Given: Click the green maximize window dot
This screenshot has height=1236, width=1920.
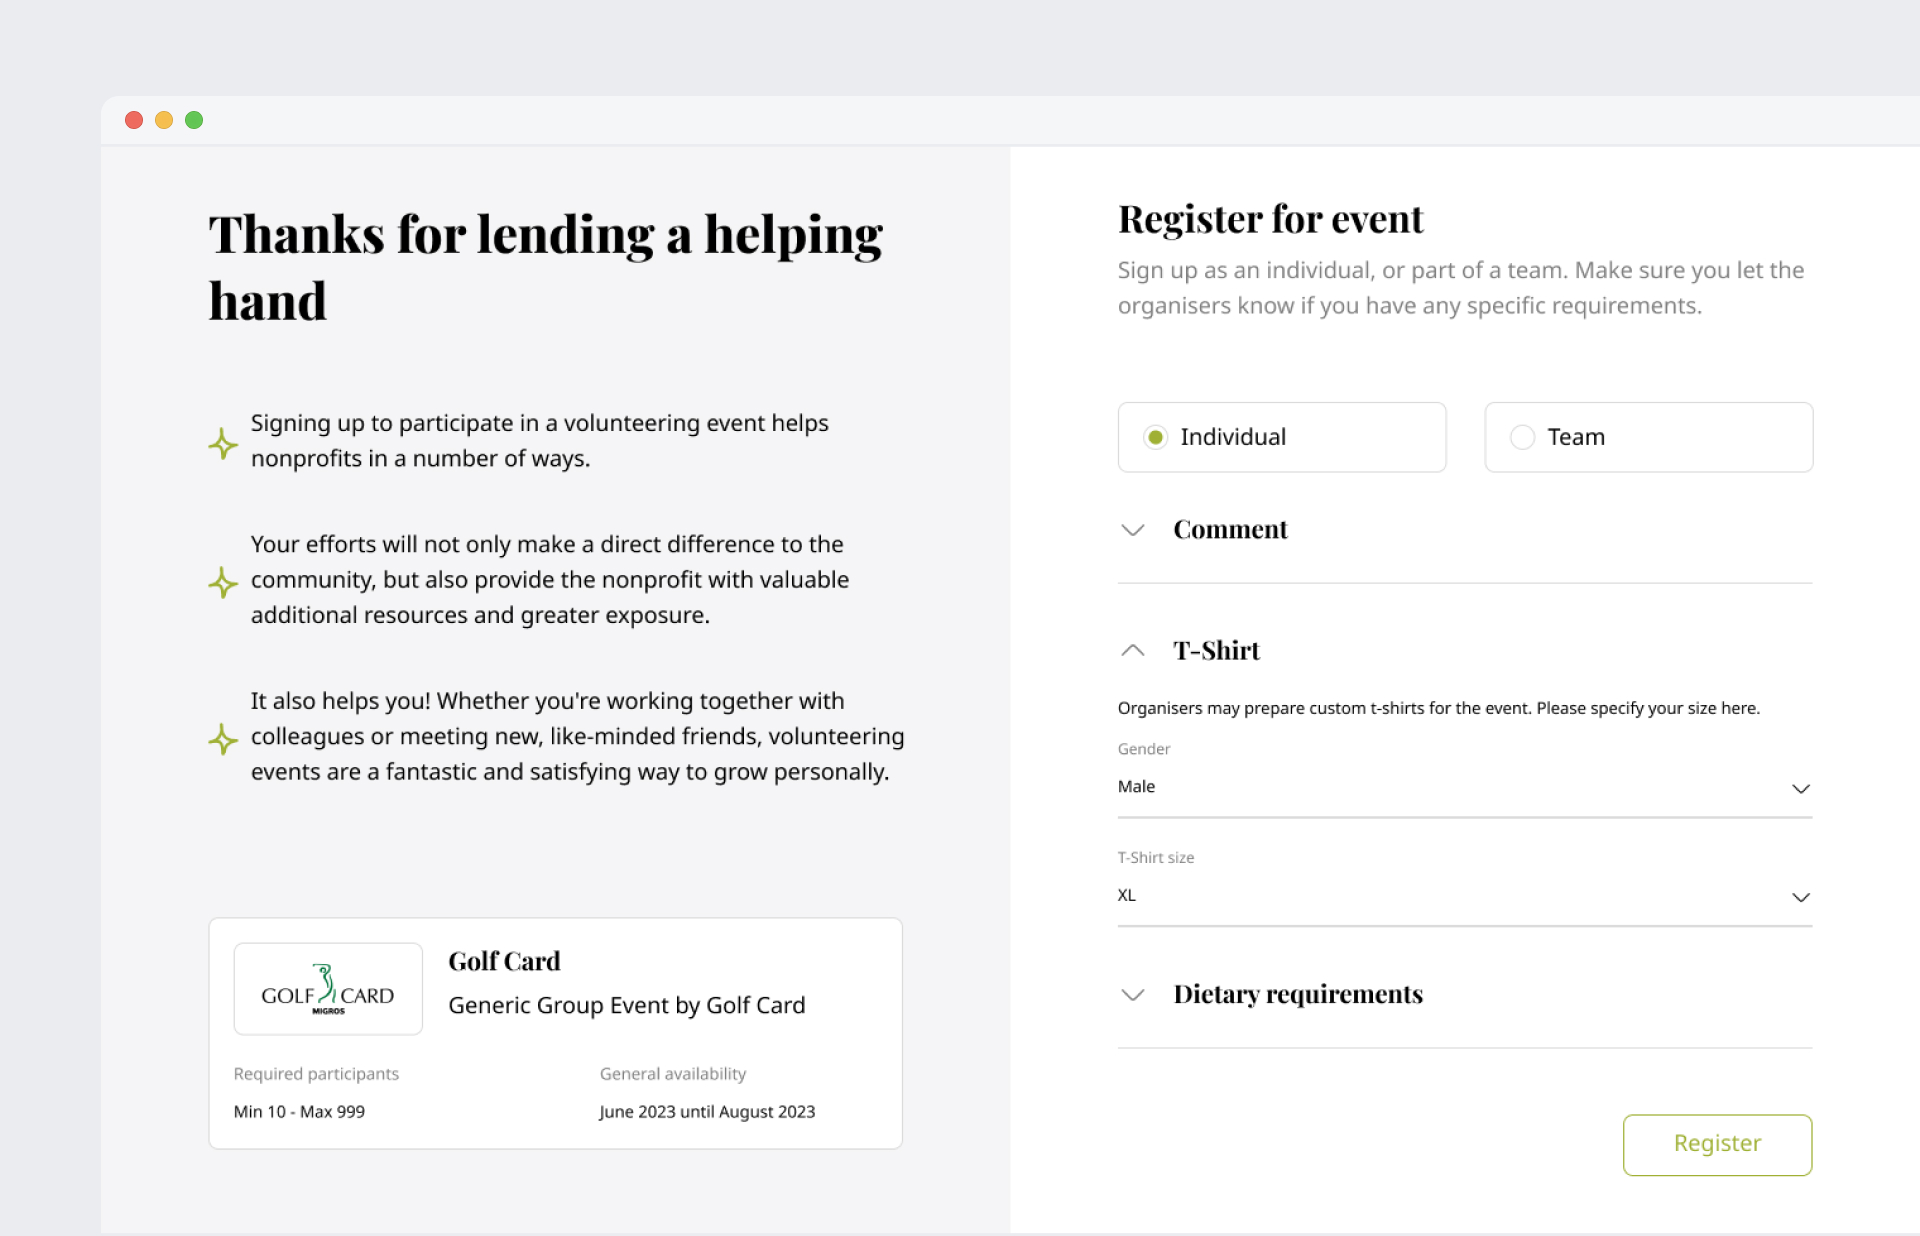Looking at the screenshot, I should point(194,120).
